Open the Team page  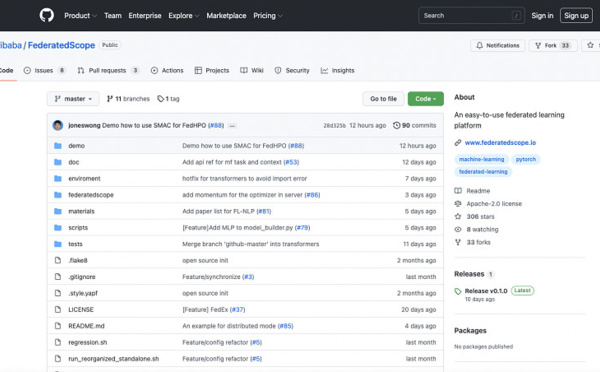(113, 16)
